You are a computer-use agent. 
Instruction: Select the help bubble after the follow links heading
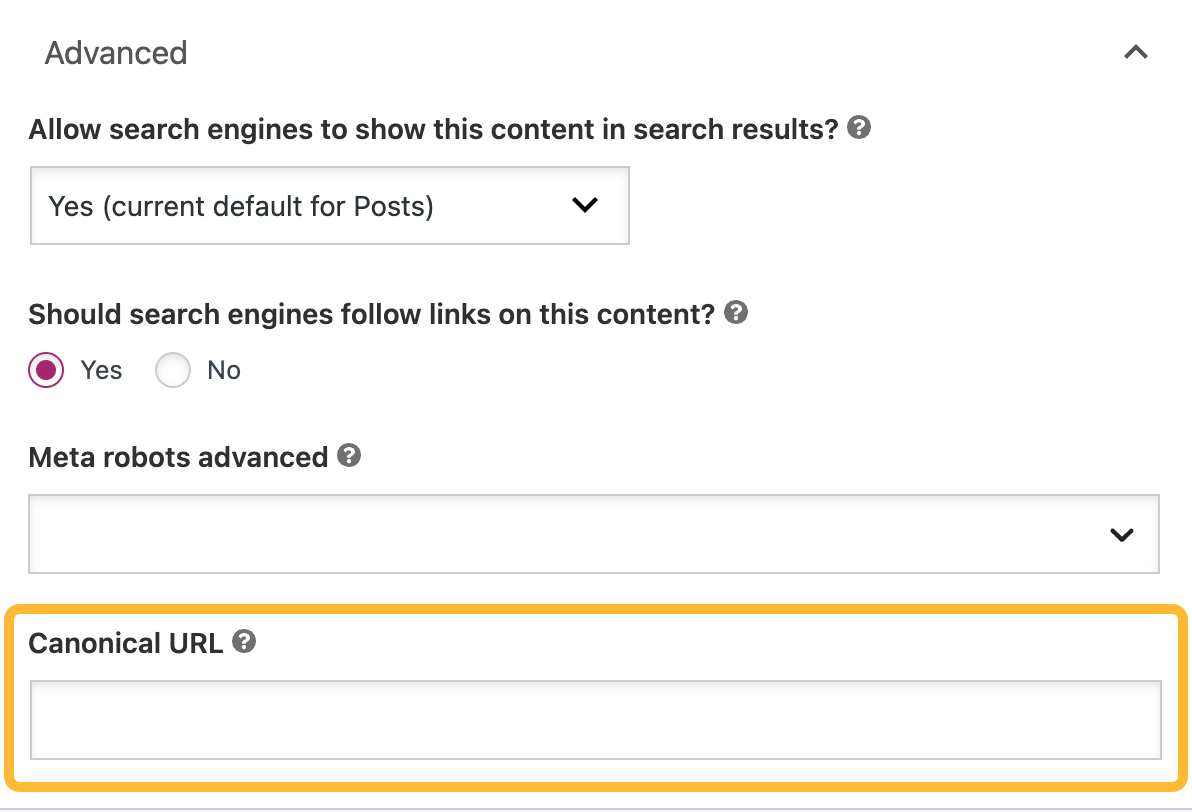coord(737,313)
